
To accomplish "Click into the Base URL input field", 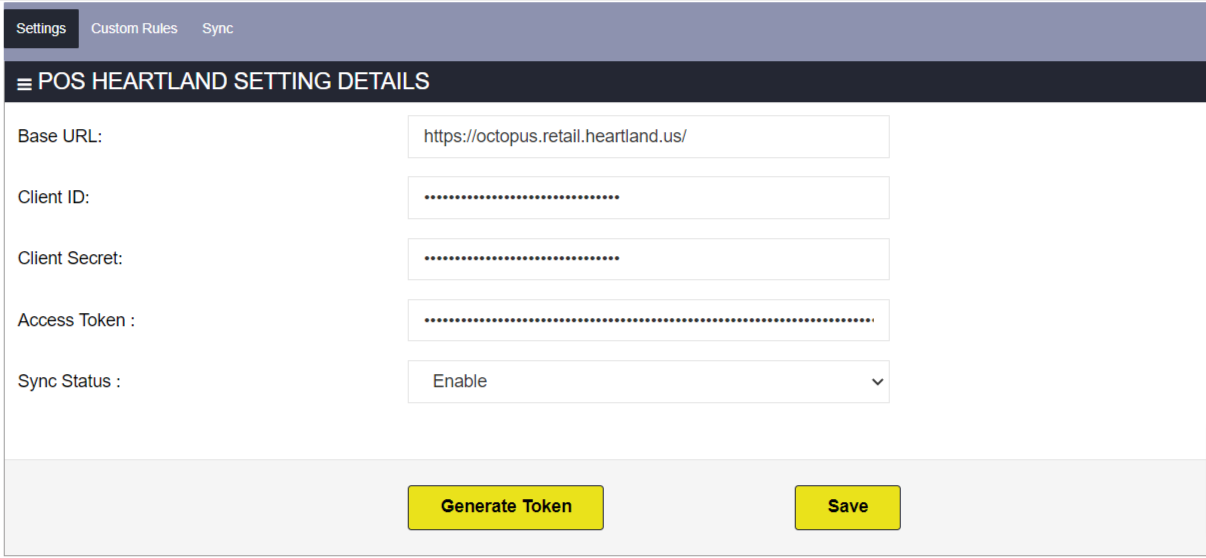I will pos(648,137).
